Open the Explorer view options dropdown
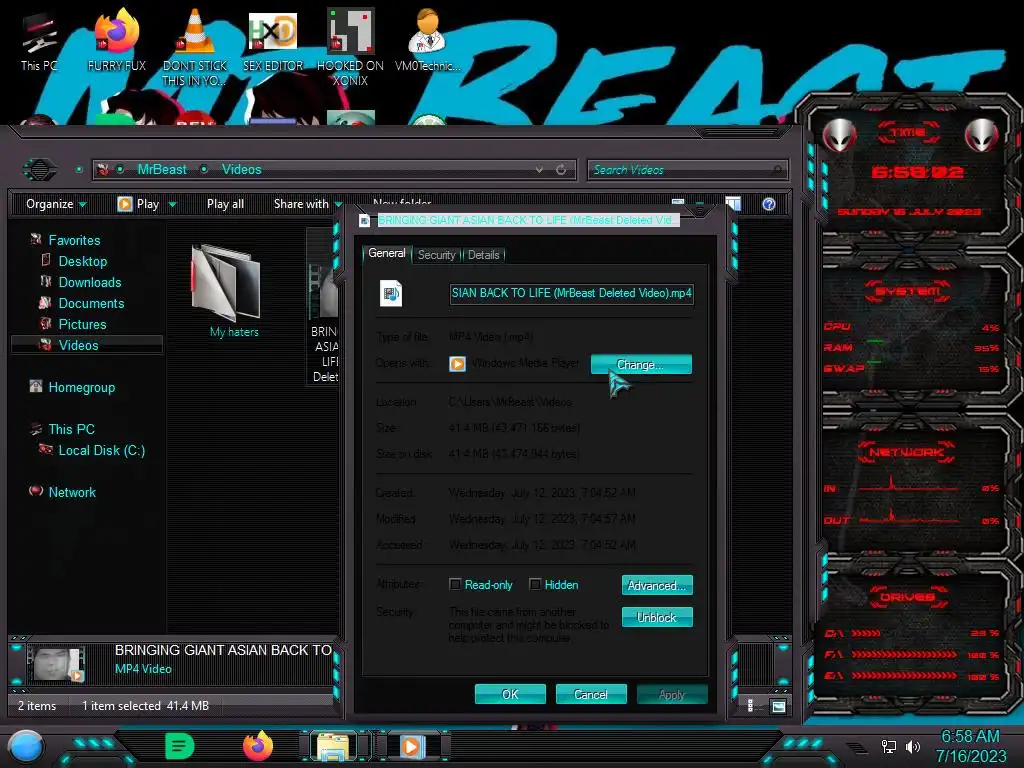 (699, 204)
